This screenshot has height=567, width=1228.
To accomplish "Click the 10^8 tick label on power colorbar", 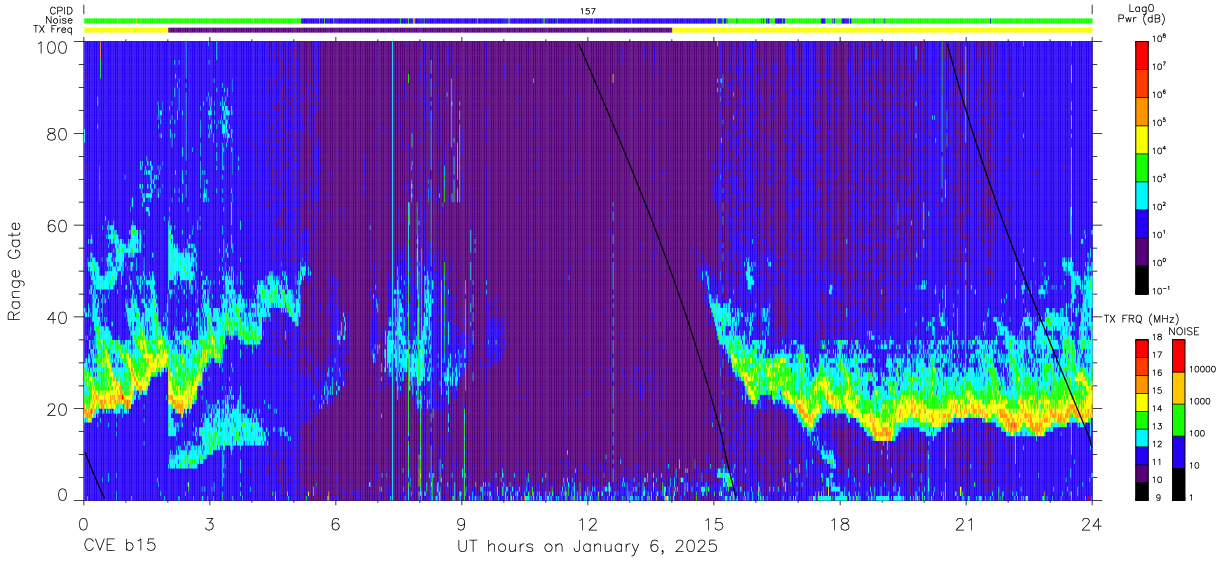I will pos(1161,37).
